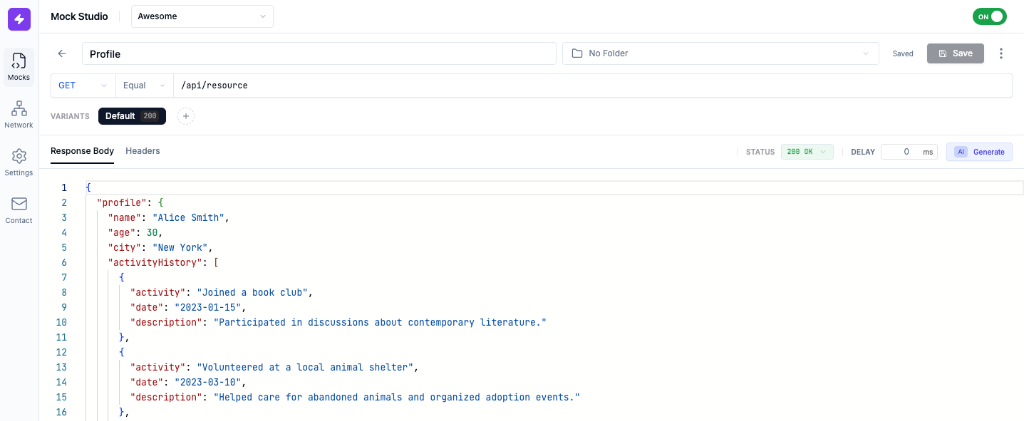Open the three-dot more options menu
1024x421 pixels.
[1001, 53]
